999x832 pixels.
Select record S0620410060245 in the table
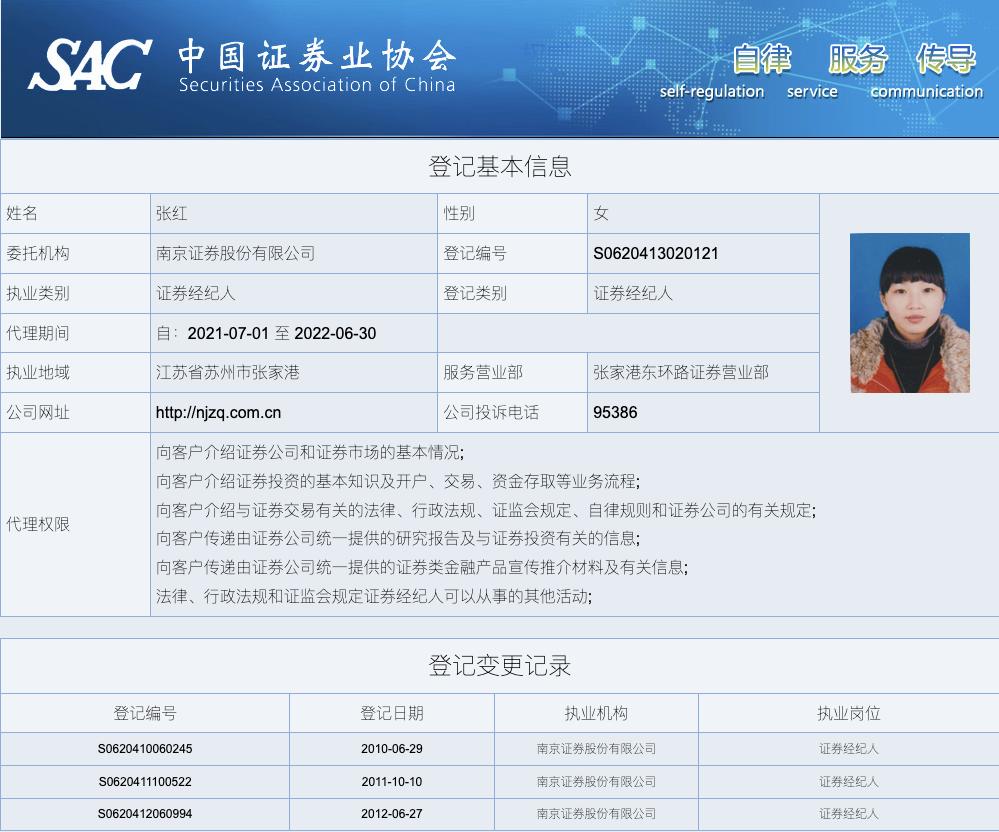[145, 747]
